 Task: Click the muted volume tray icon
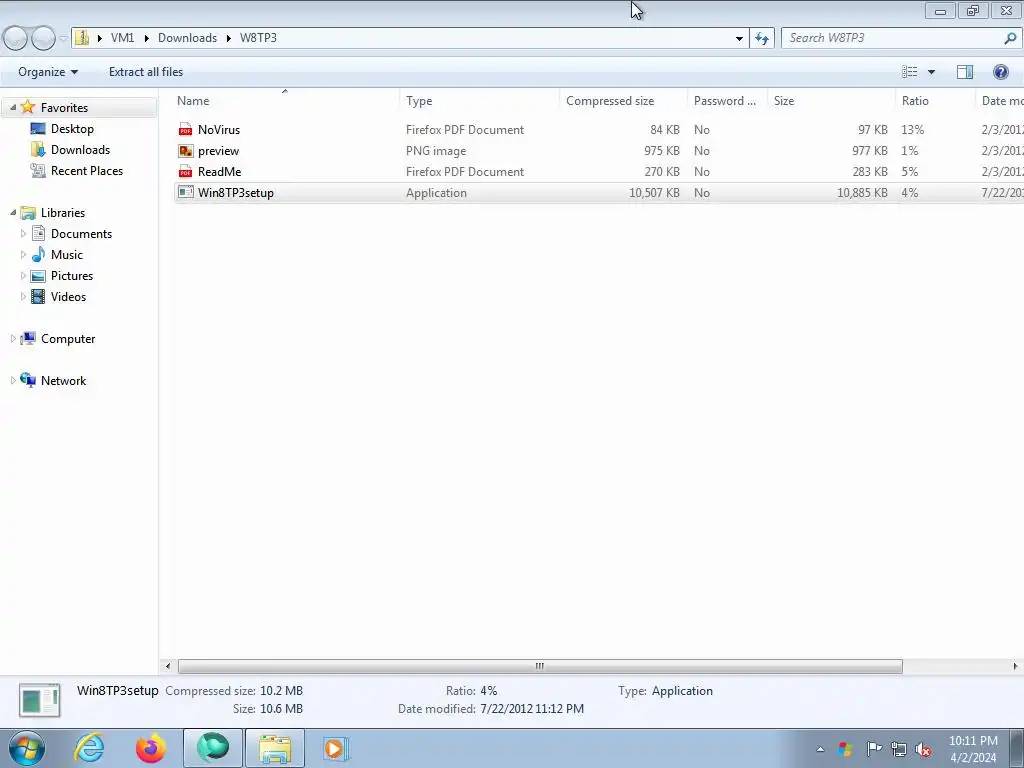[923, 750]
